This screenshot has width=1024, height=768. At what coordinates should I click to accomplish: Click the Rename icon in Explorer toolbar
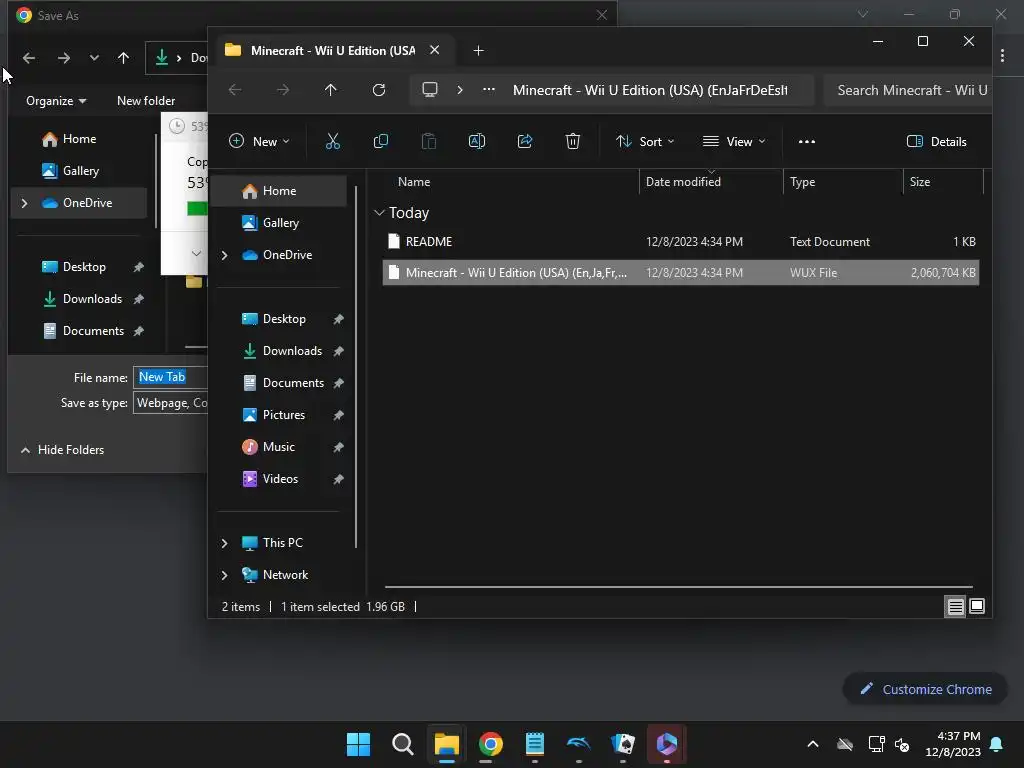(477, 142)
